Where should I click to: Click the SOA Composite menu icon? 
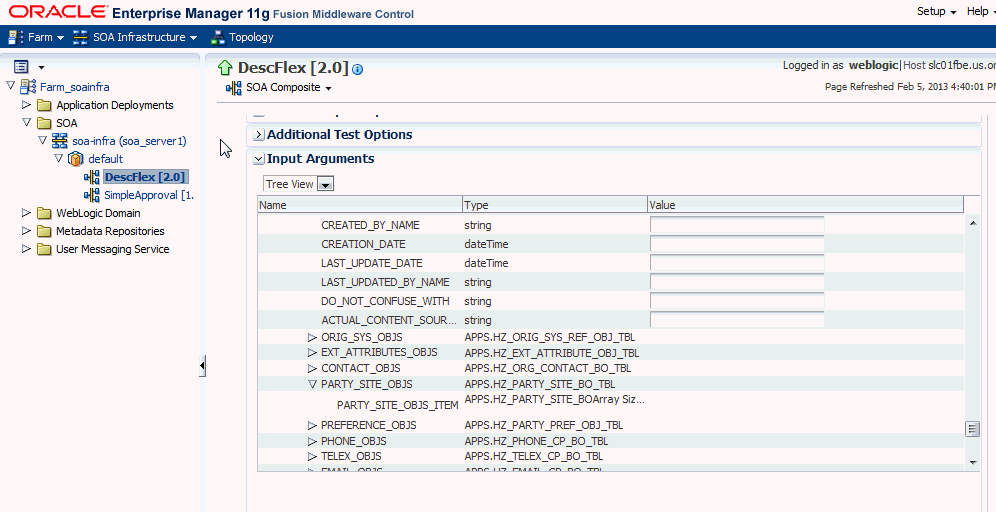(234, 88)
